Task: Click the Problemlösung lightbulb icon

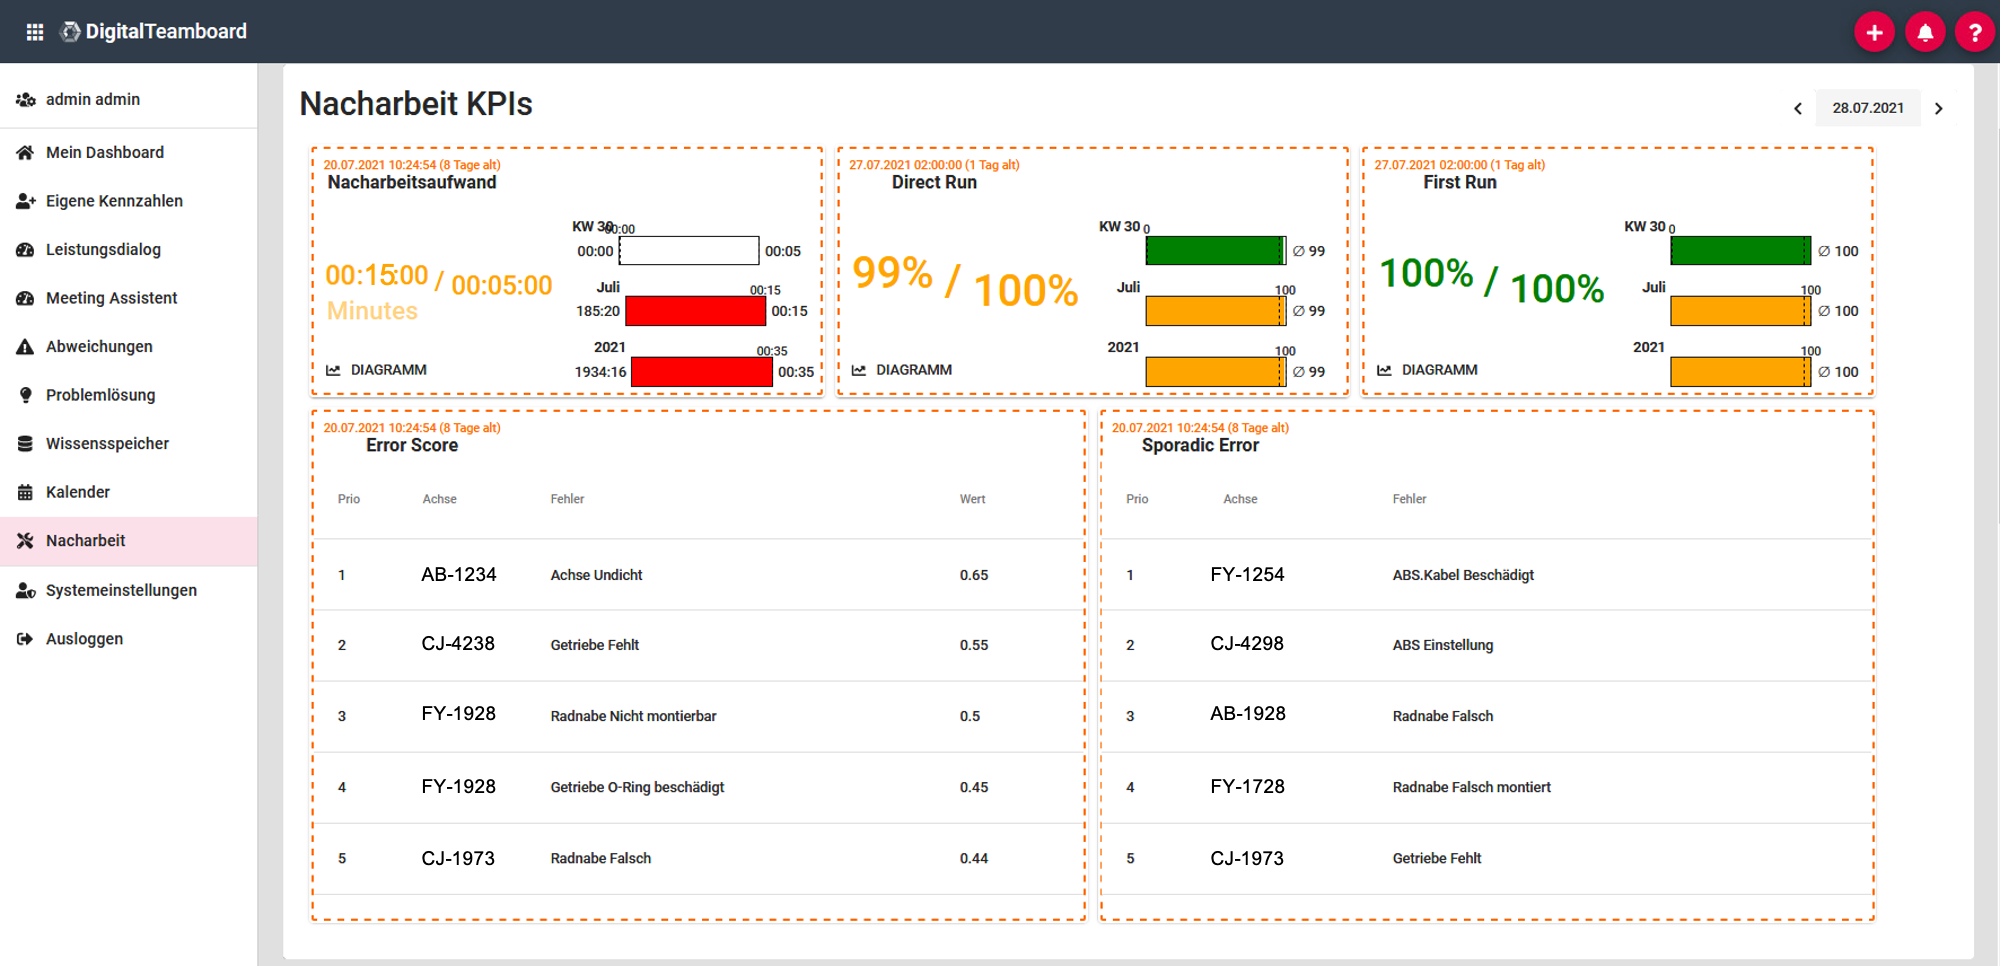Action: pos(26,395)
